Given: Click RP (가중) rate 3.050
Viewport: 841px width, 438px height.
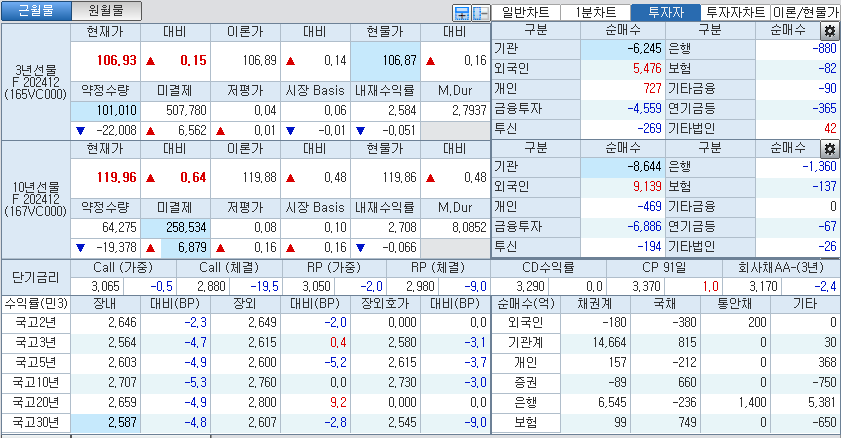Looking at the screenshot, I should click(308, 286).
